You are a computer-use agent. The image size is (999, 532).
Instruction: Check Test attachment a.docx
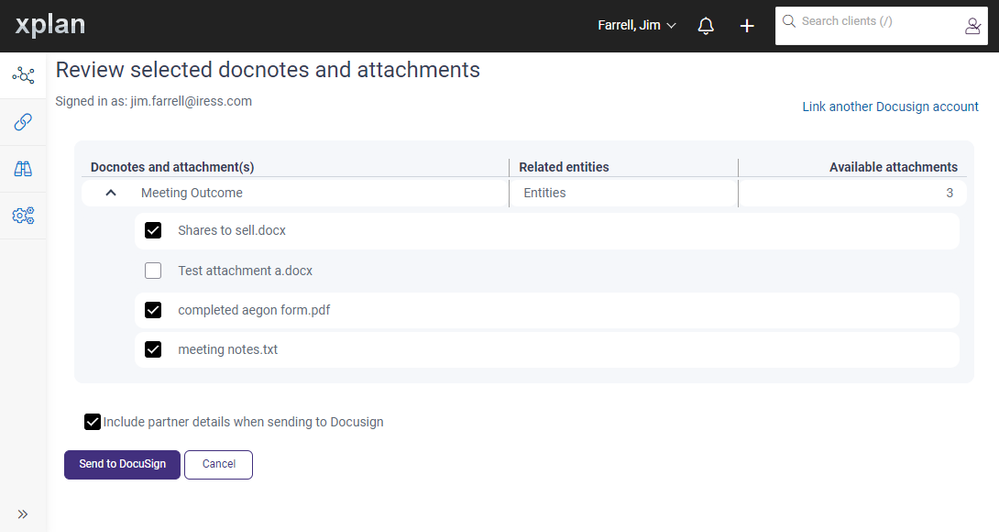tap(153, 271)
